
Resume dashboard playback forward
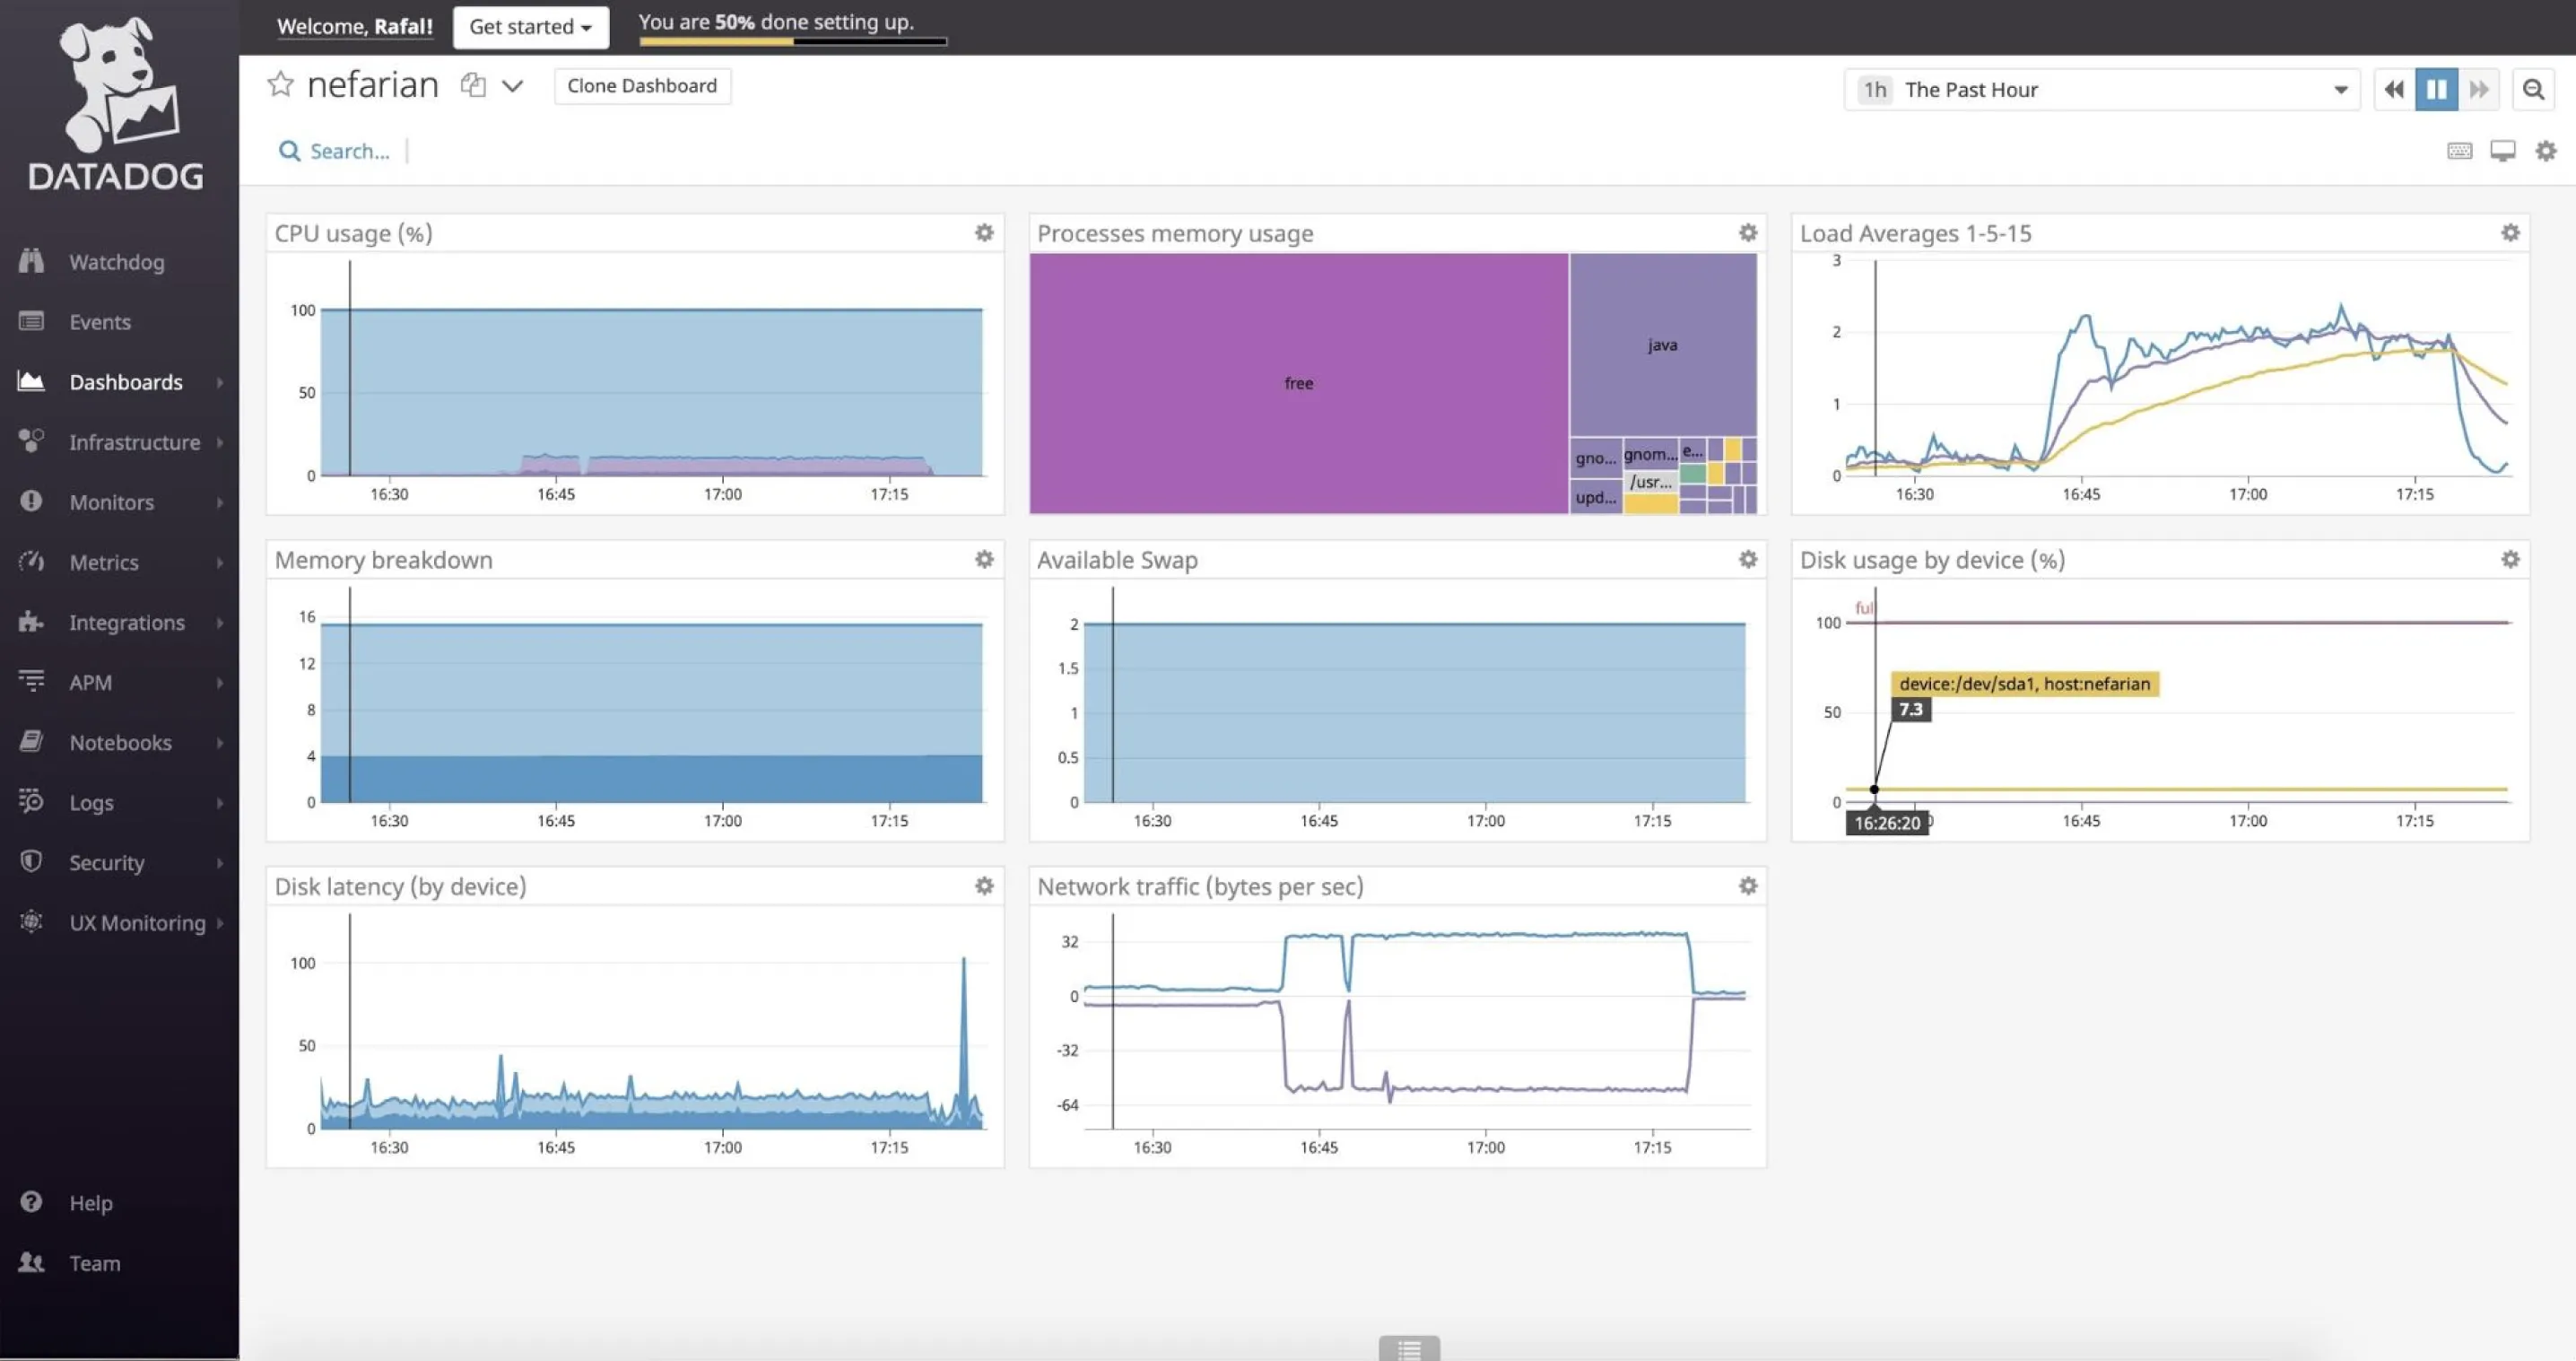pos(2479,89)
